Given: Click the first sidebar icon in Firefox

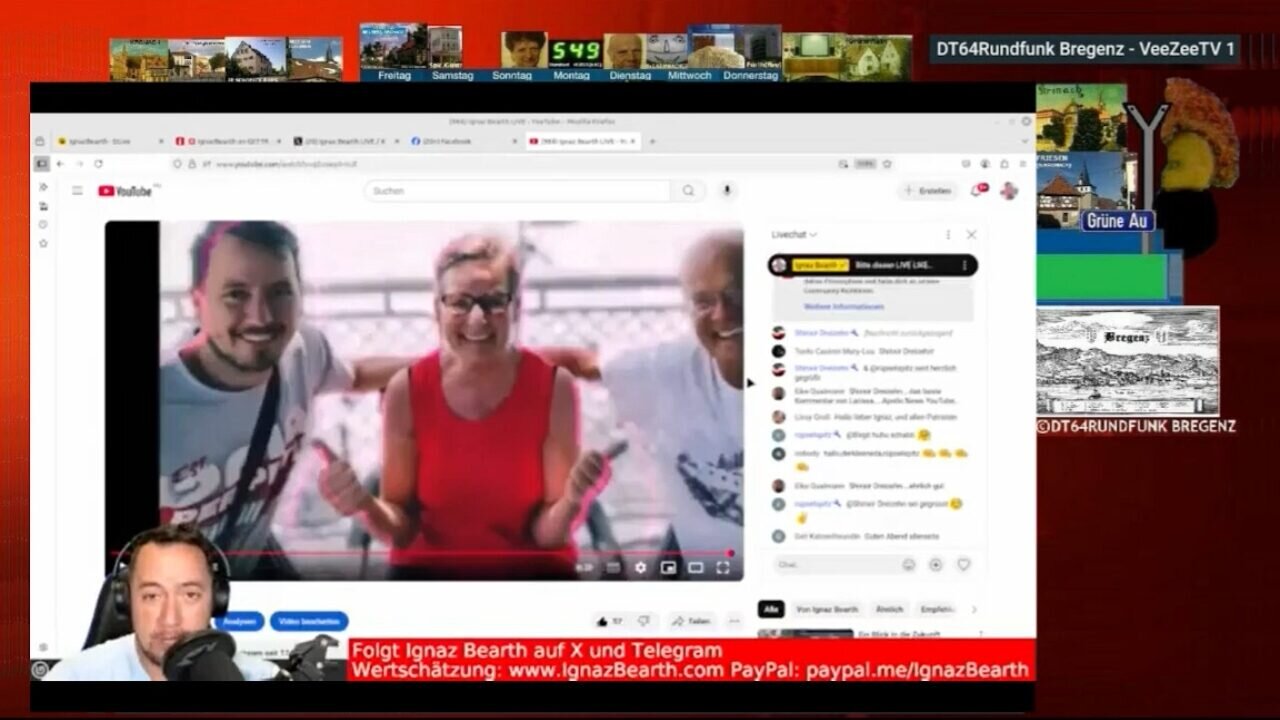Looking at the screenshot, I should click(x=43, y=187).
